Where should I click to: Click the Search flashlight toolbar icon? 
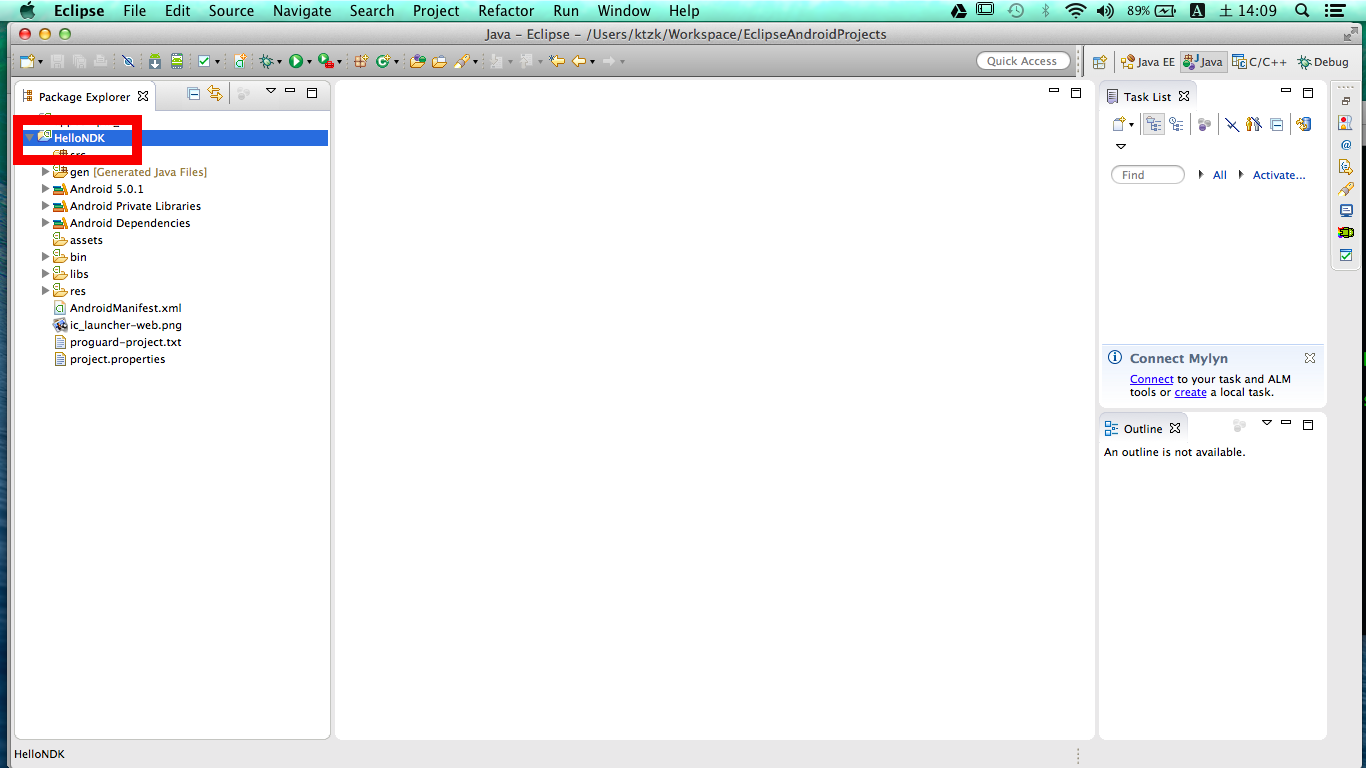tap(462, 61)
